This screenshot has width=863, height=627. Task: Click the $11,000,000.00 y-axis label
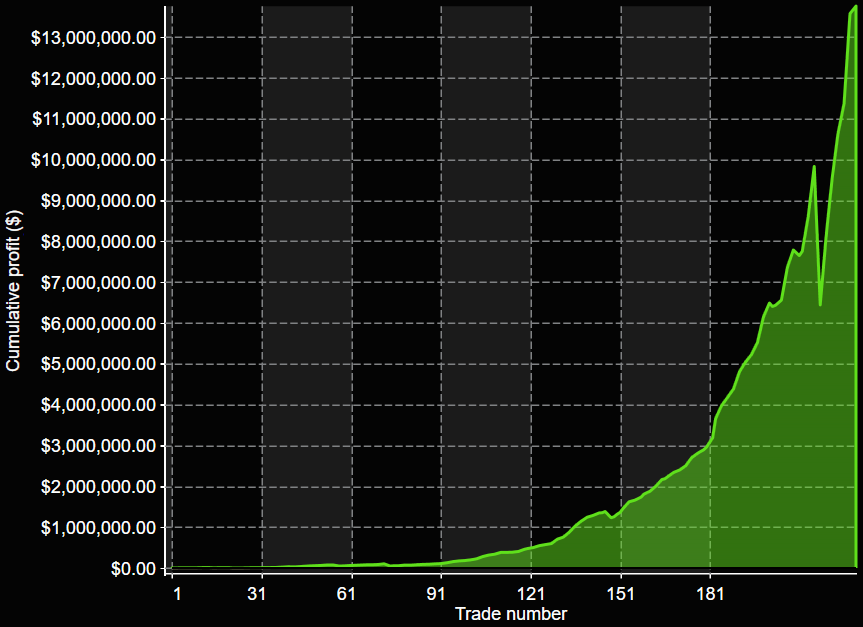[94, 119]
